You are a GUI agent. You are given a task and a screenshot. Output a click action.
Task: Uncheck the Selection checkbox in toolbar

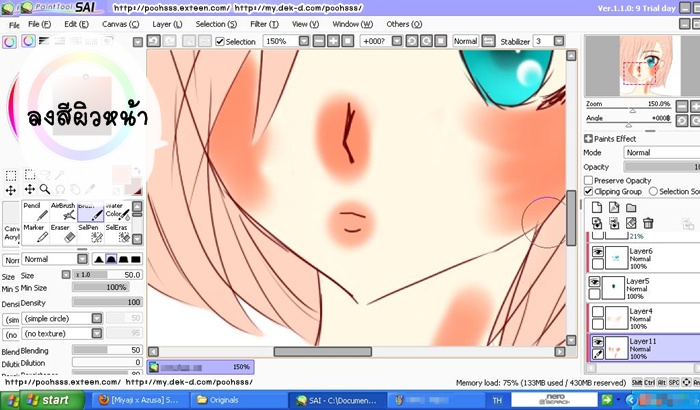tap(220, 42)
